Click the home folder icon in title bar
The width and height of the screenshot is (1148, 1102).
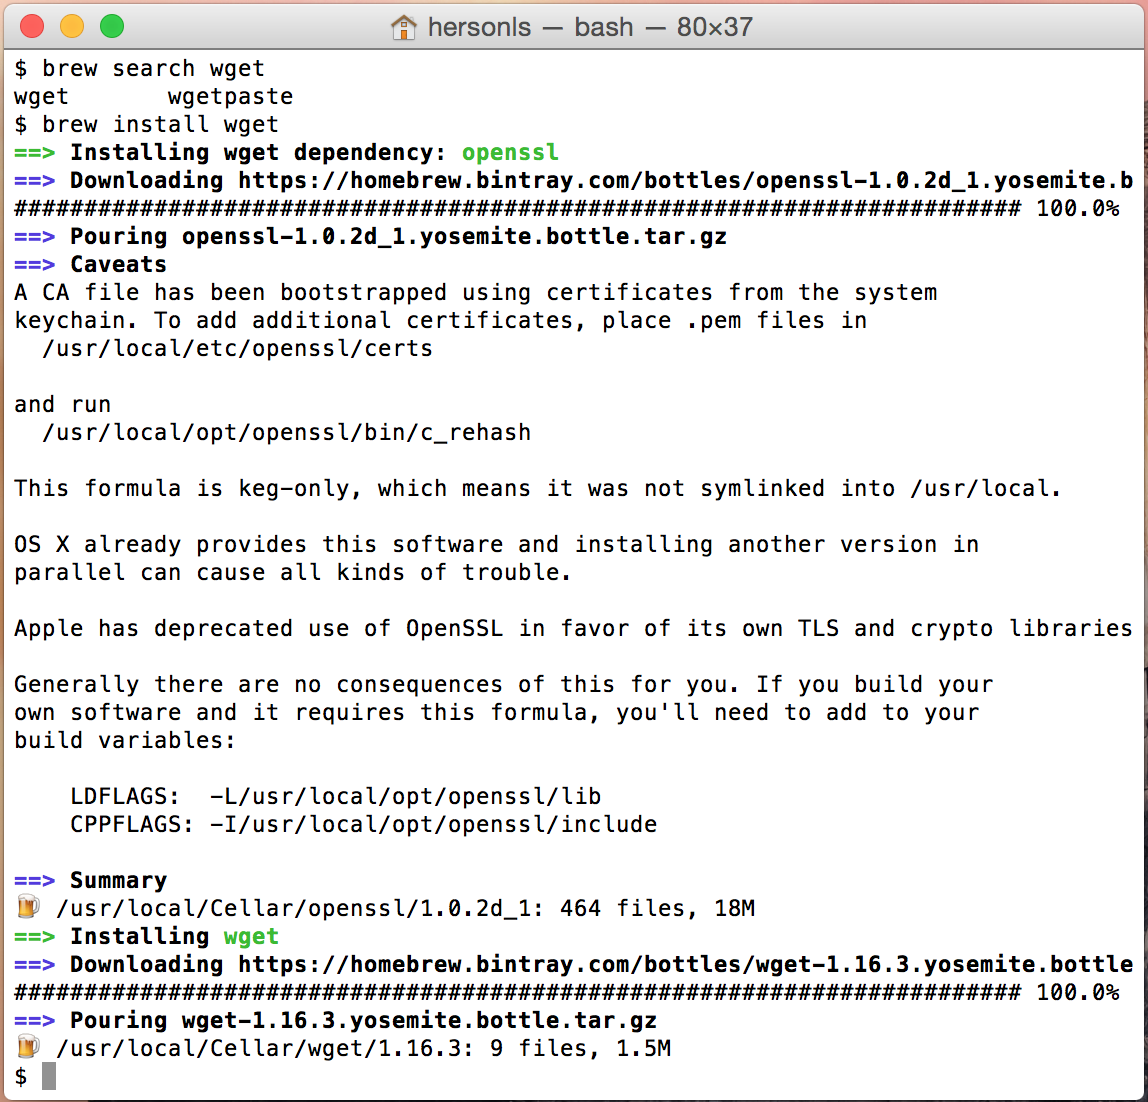(403, 28)
